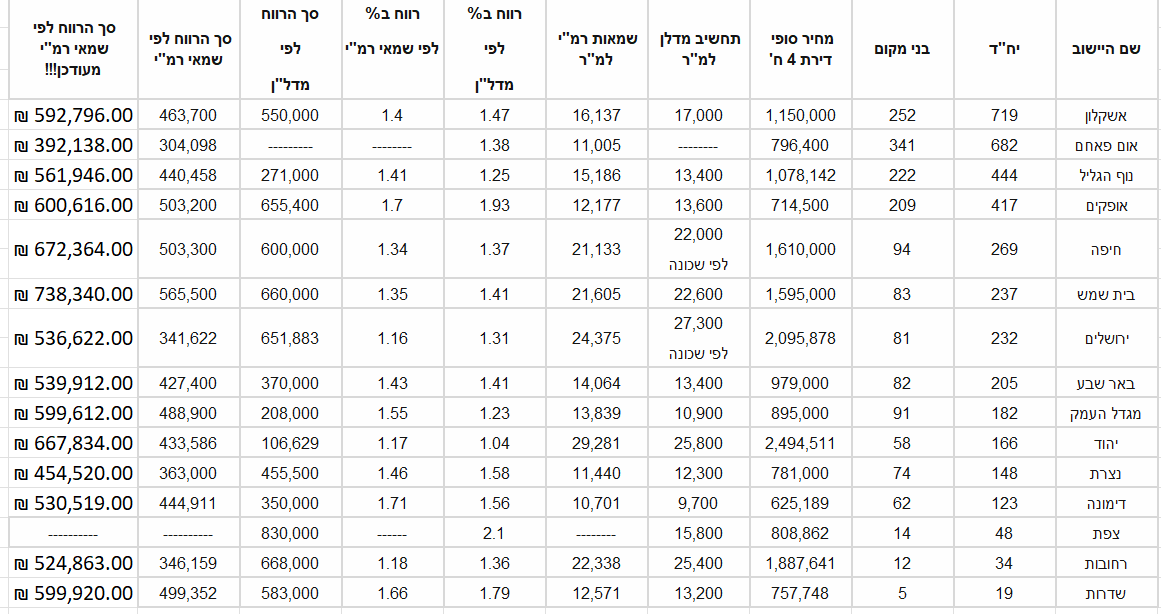Click the שמאות רמ"י למ"ר header
Screen dimensions: 1161x614
[598, 49]
